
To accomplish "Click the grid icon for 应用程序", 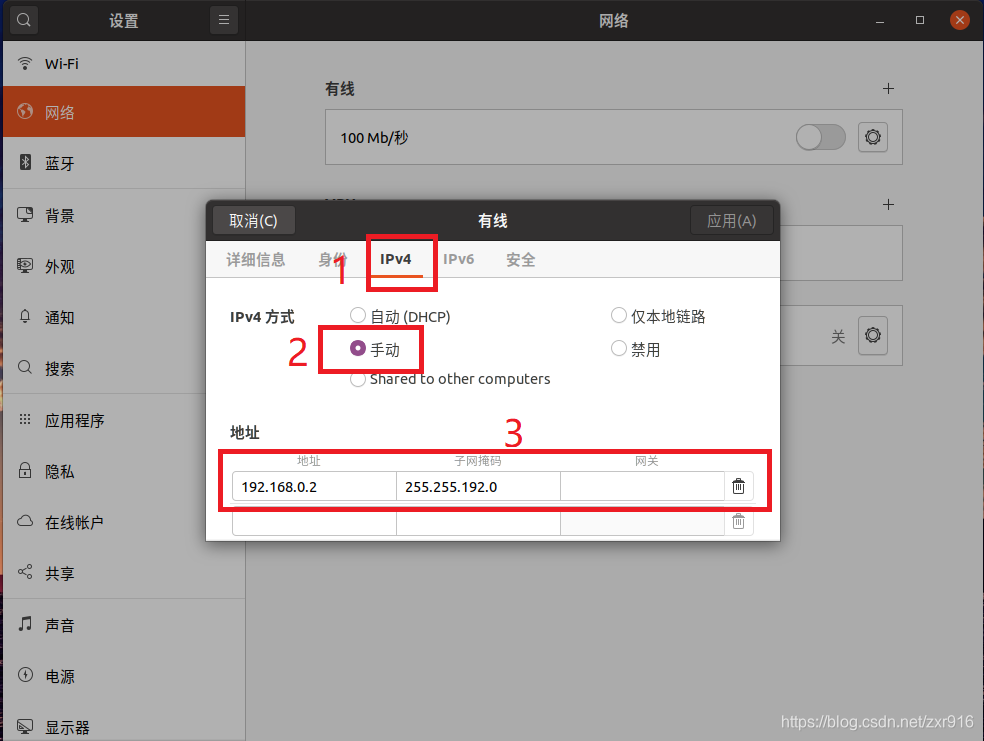I will coord(24,418).
